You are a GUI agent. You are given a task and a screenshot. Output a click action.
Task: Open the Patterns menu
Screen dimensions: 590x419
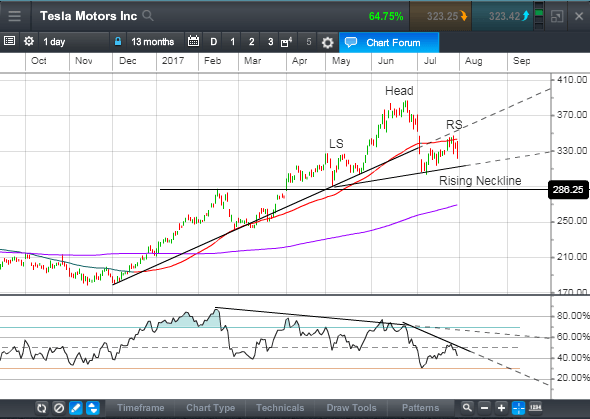click(420, 408)
